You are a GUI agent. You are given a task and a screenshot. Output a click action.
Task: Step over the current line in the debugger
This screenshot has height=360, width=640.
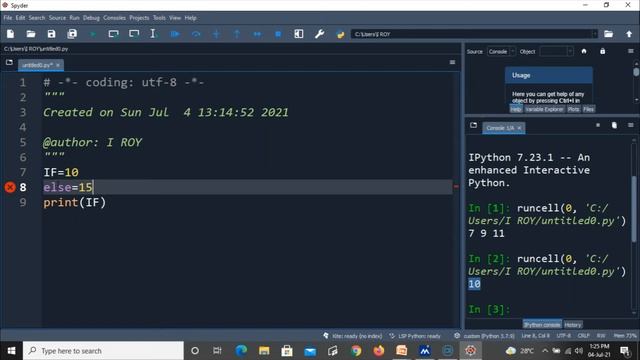click(196, 34)
